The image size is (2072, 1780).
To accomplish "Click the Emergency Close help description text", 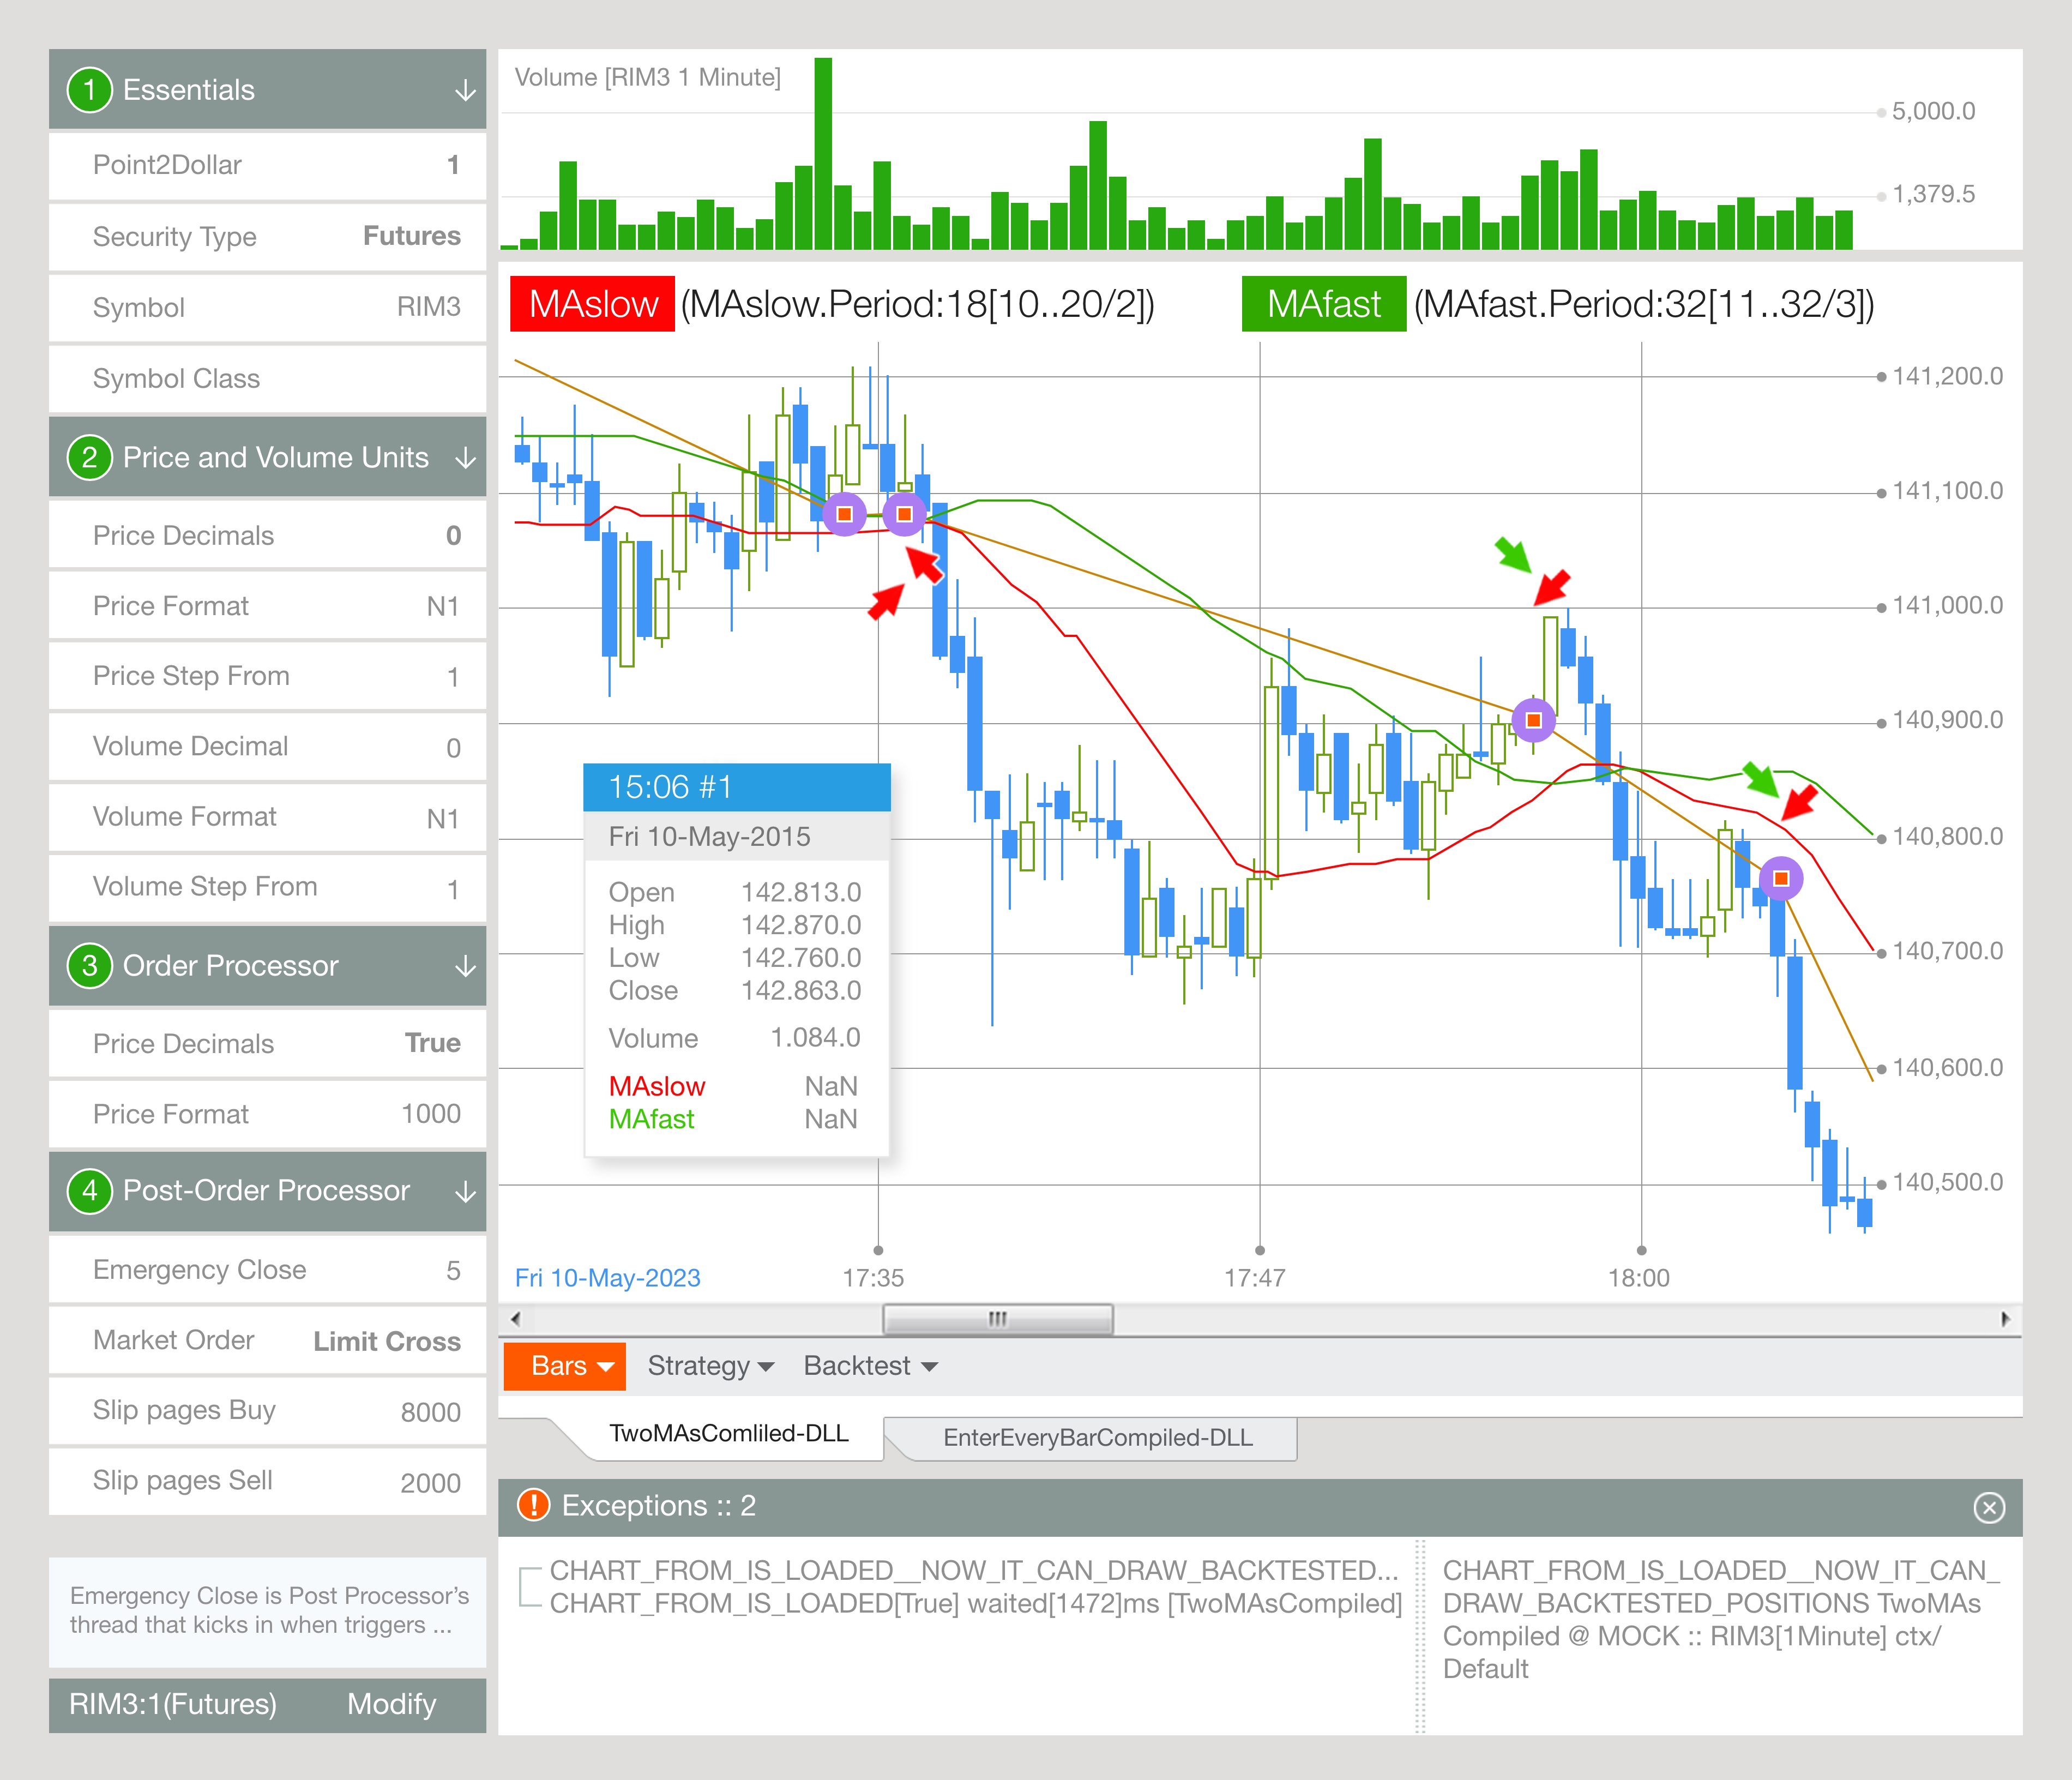I will click(269, 1610).
